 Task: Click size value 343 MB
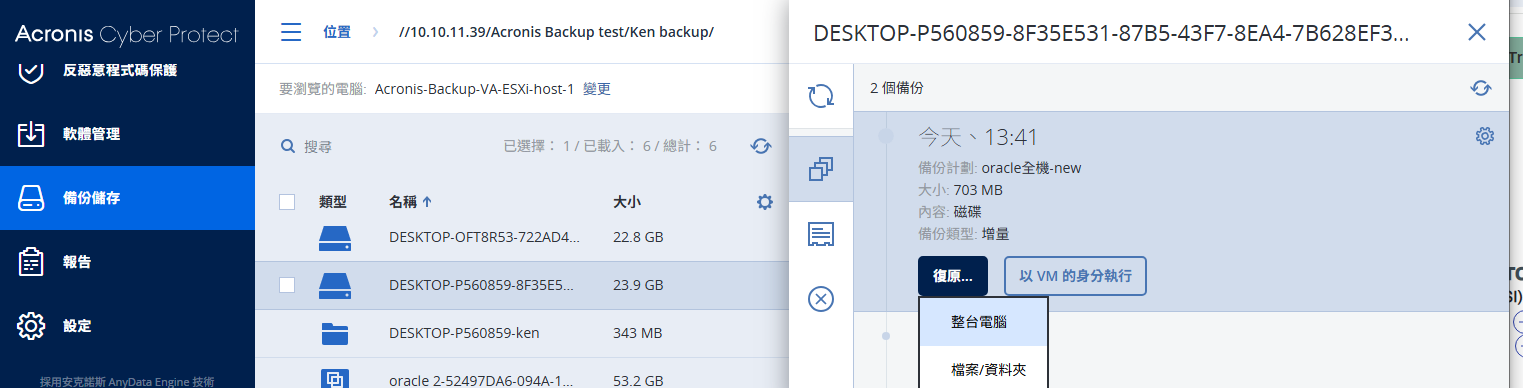pos(637,333)
